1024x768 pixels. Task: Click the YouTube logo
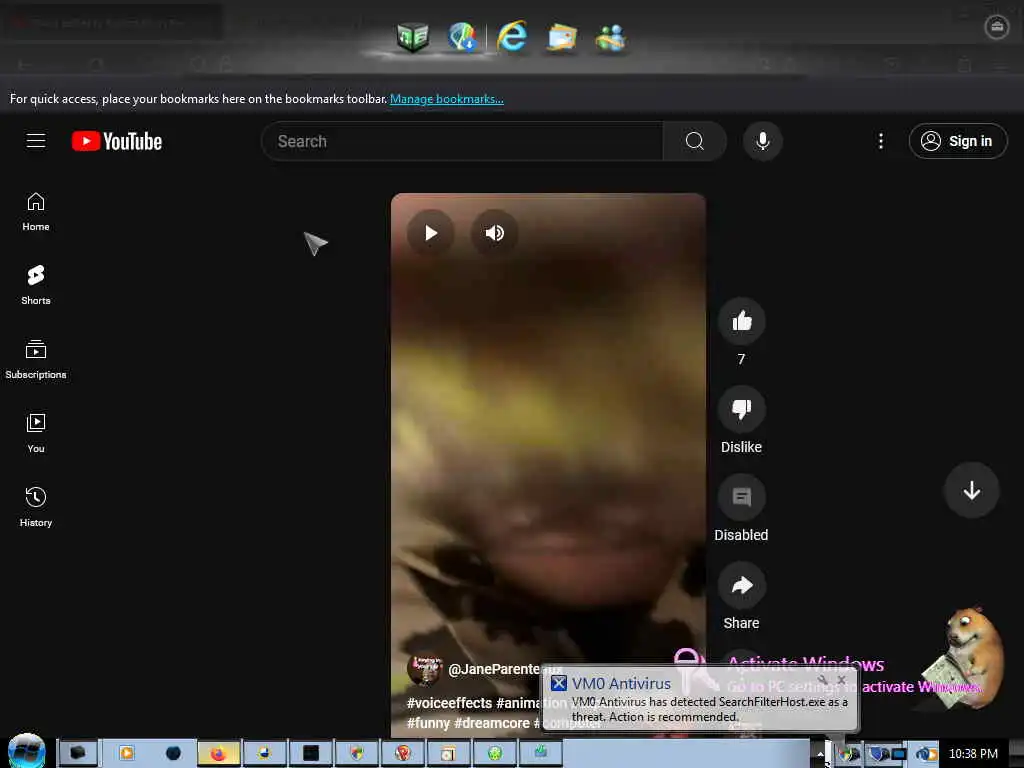pyautogui.click(x=117, y=141)
